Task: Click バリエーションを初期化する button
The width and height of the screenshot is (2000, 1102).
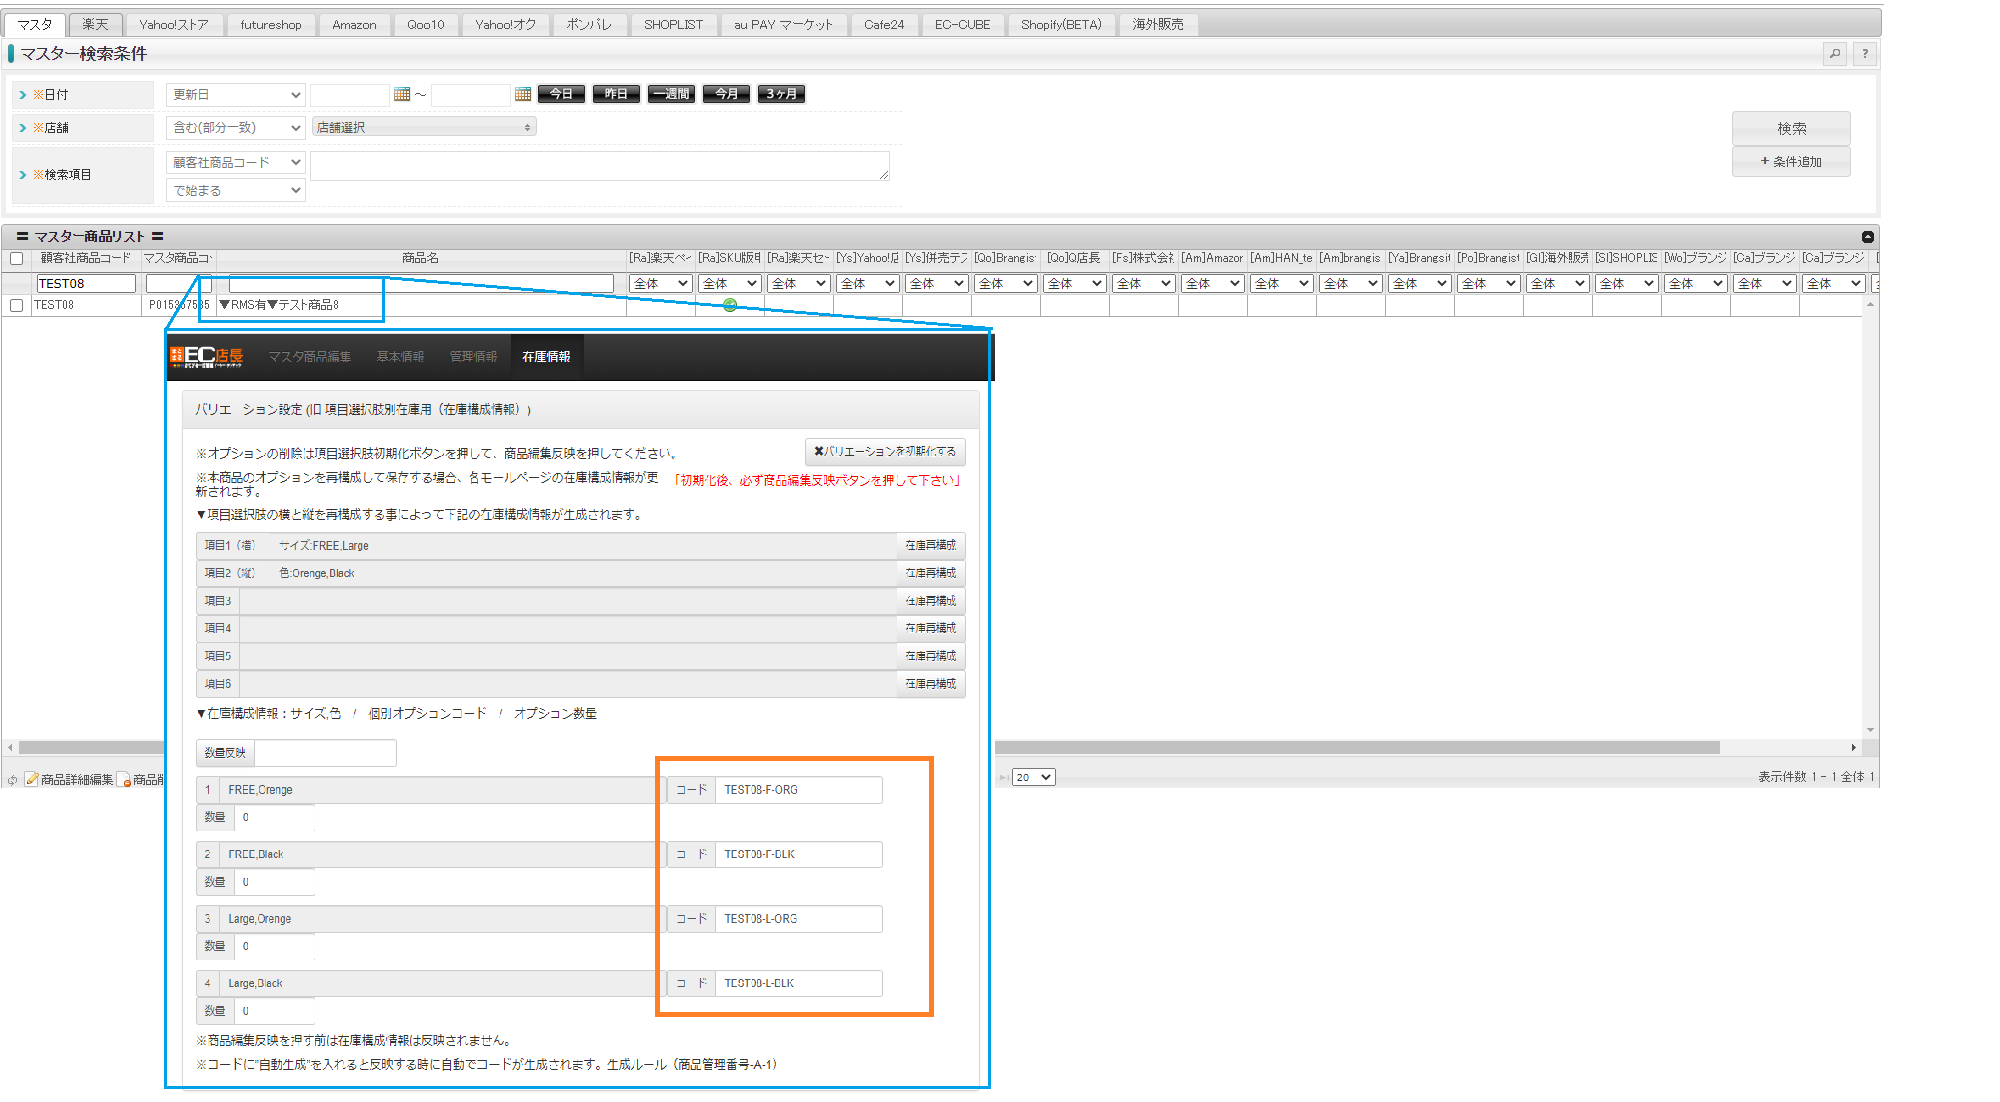Action: [x=885, y=452]
